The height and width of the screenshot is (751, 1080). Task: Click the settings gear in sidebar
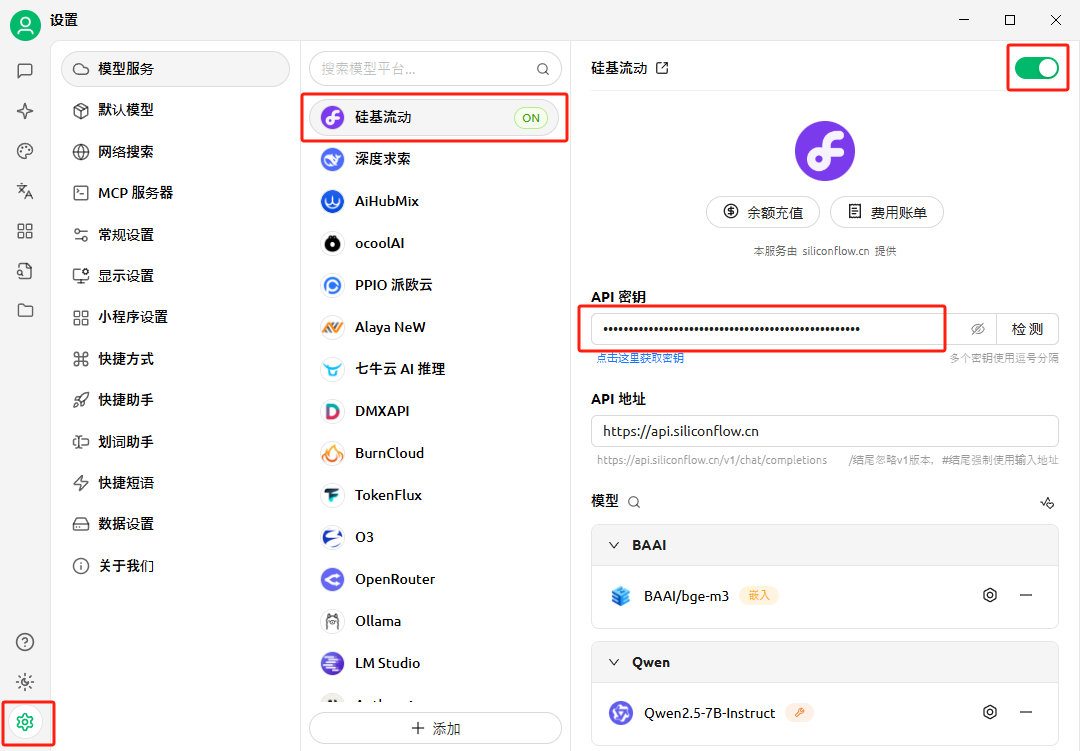pos(25,722)
